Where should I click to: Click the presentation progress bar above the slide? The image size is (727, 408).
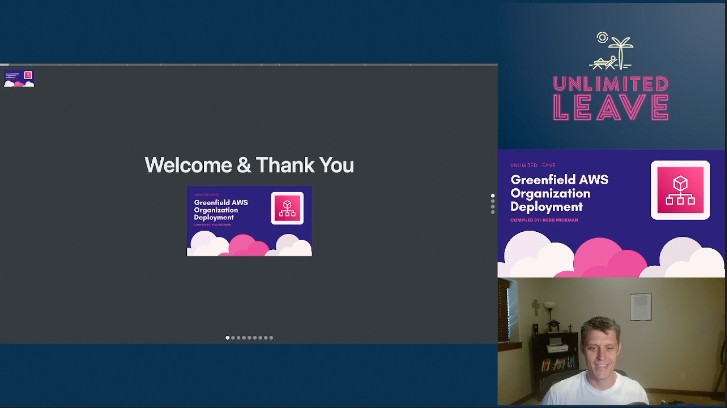[249, 64]
